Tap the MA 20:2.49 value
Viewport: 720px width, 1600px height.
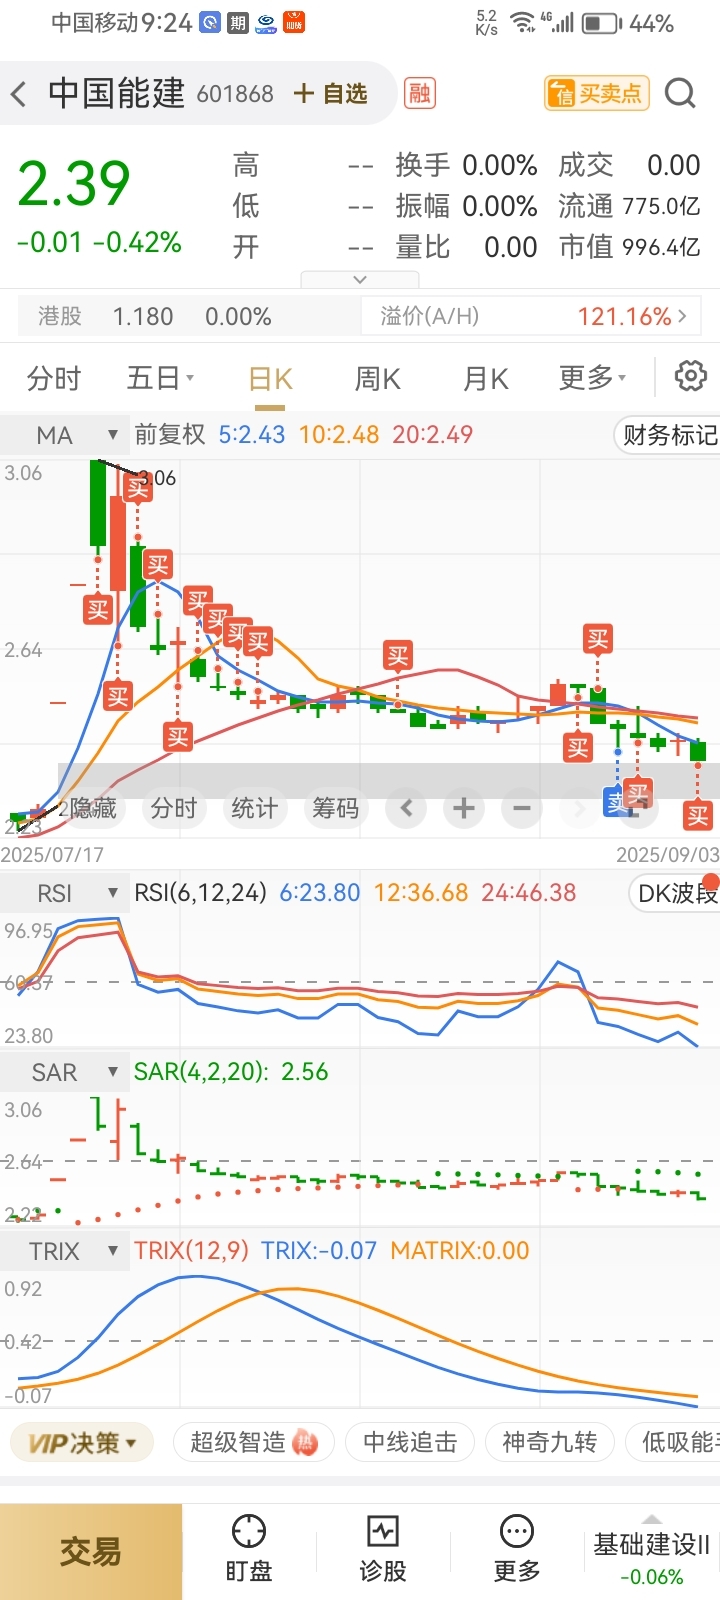tap(432, 434)
